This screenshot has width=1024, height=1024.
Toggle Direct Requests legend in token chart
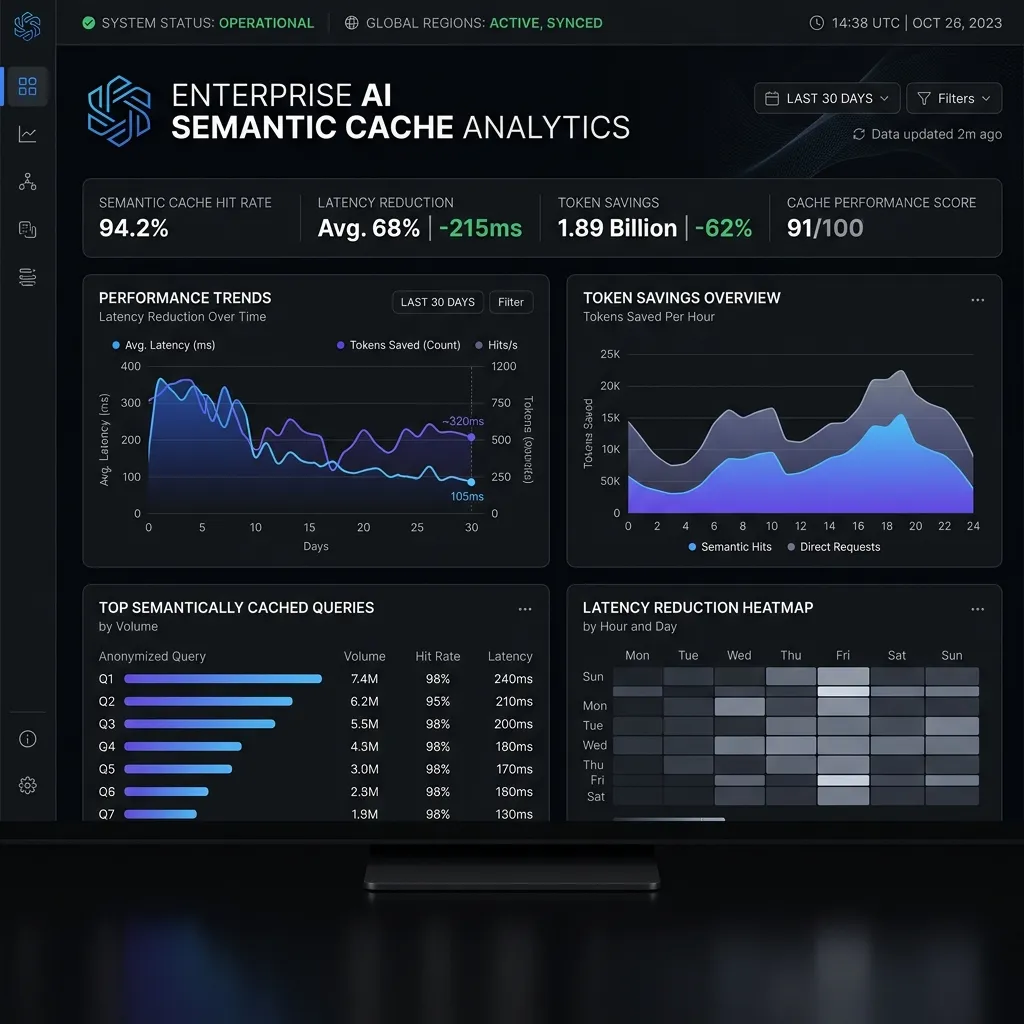click(x=833, y=547)
